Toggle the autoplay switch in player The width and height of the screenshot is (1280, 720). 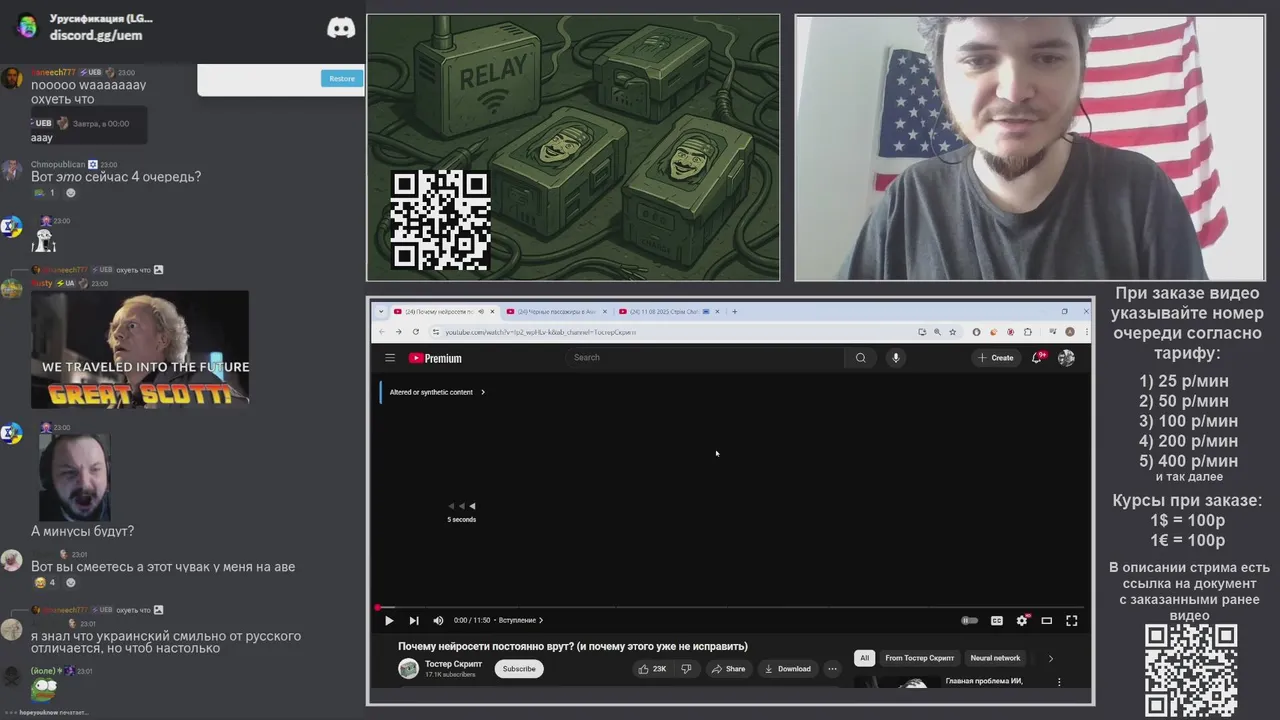point(969,621)
